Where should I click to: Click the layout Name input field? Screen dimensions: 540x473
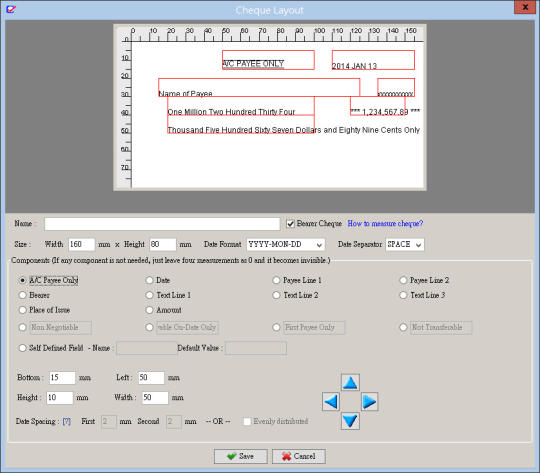coord(162,224)
